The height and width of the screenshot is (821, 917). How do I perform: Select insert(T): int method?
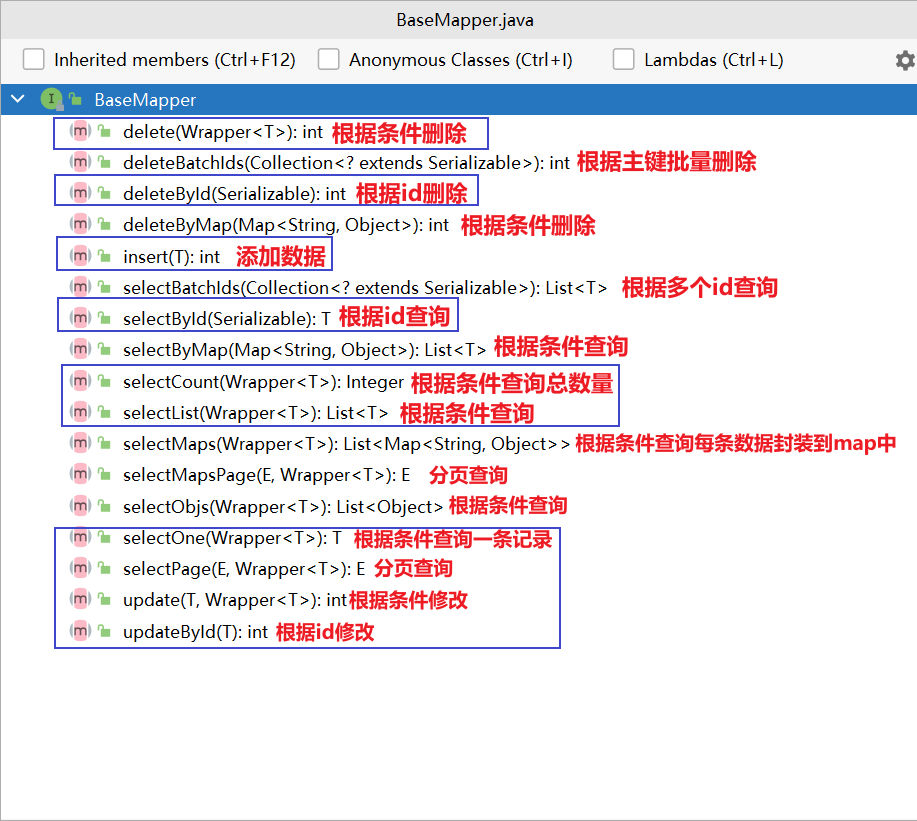coord(171,257)
